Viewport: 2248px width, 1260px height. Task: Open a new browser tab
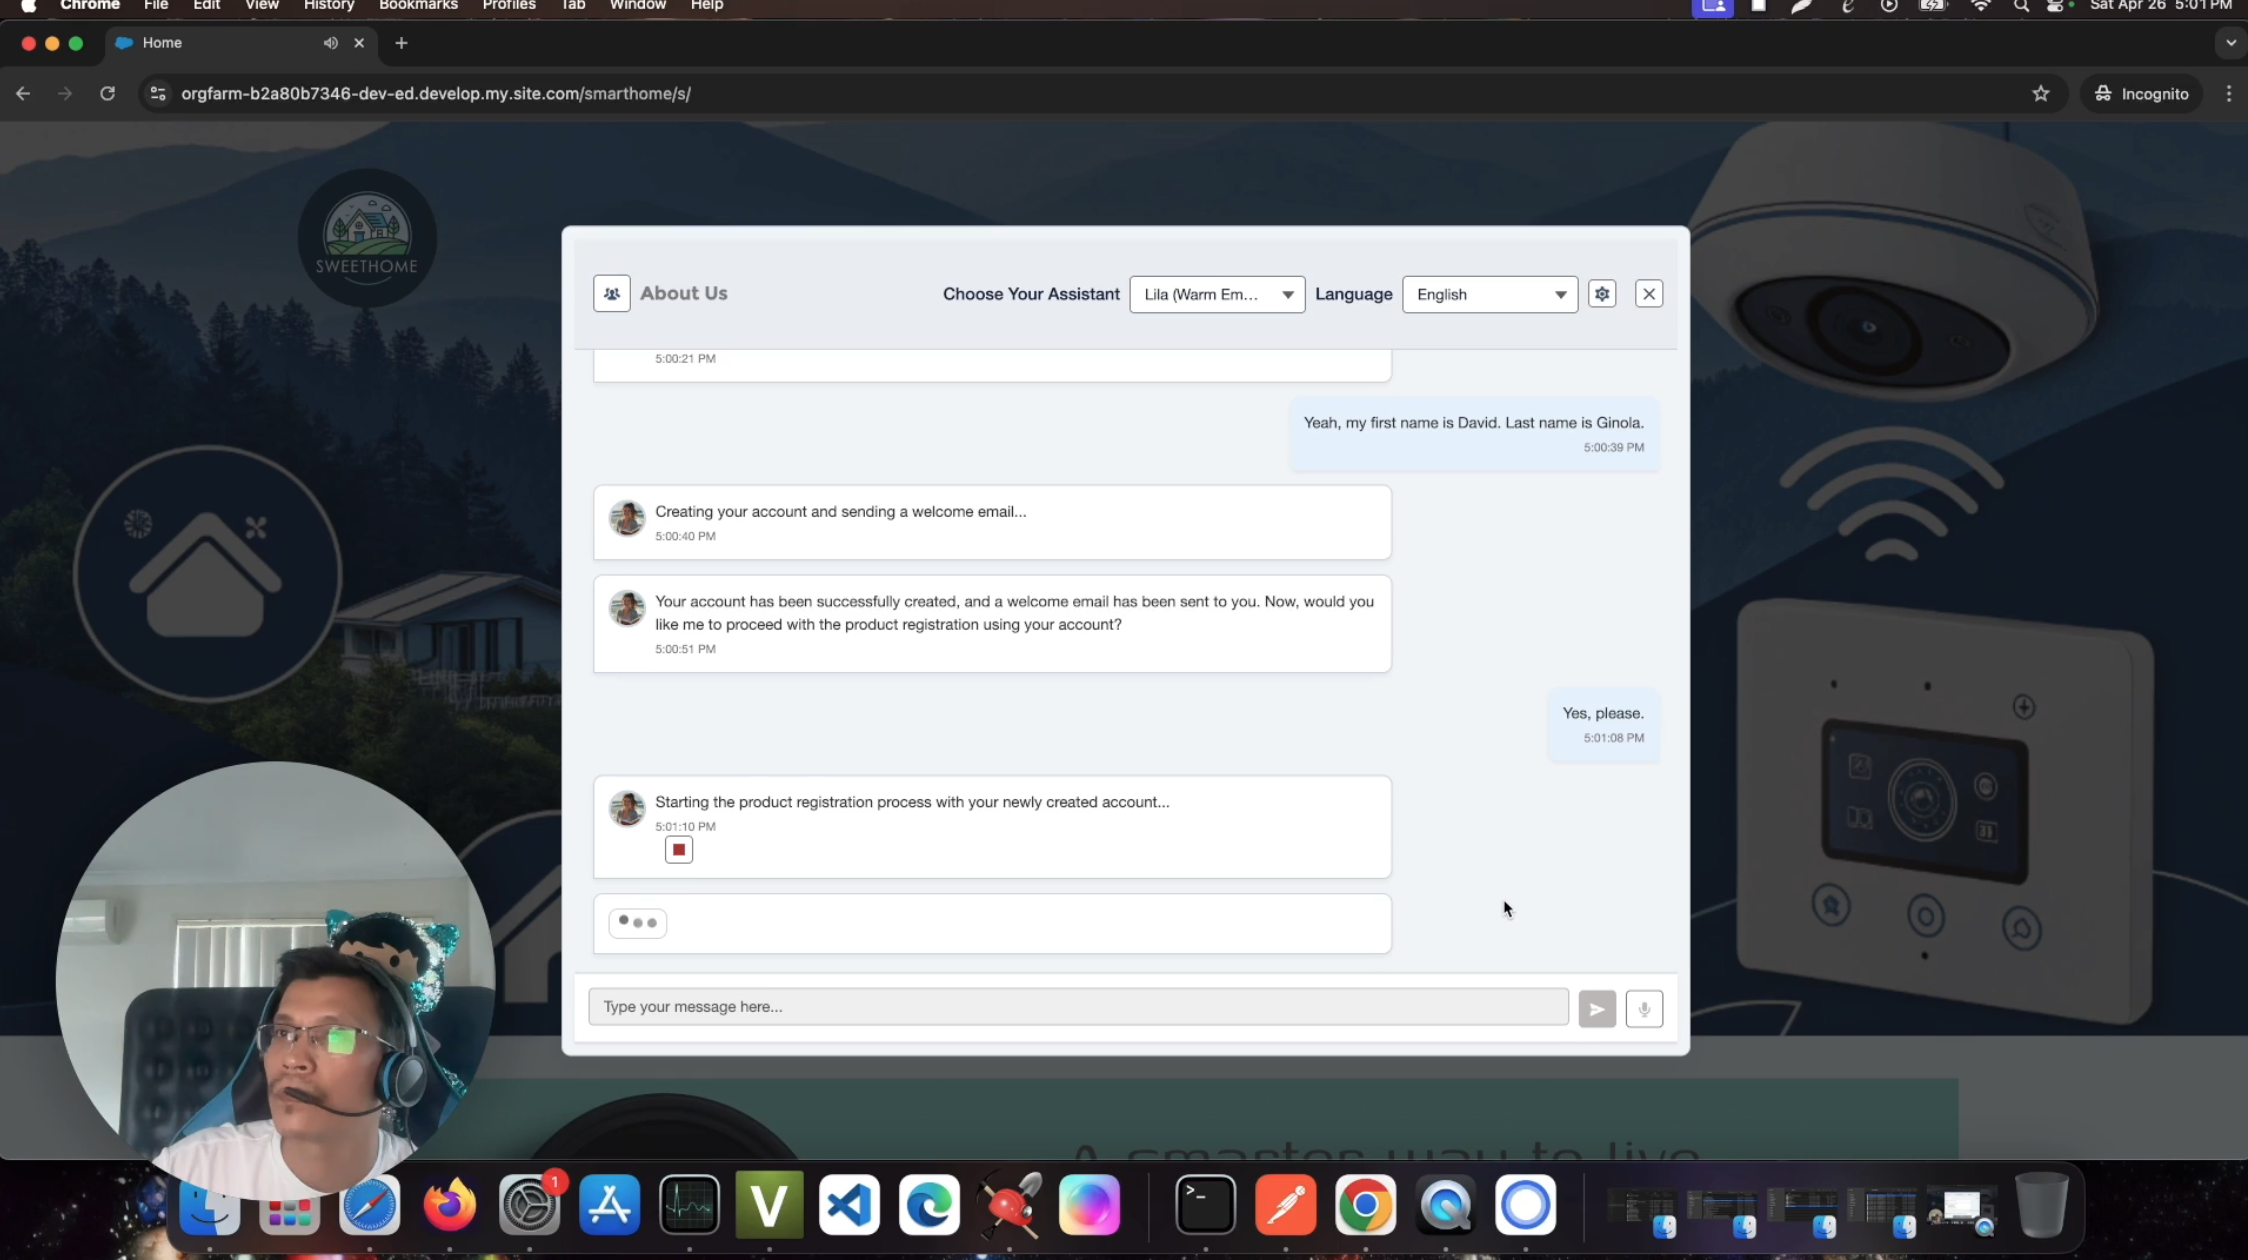(401, 43)
